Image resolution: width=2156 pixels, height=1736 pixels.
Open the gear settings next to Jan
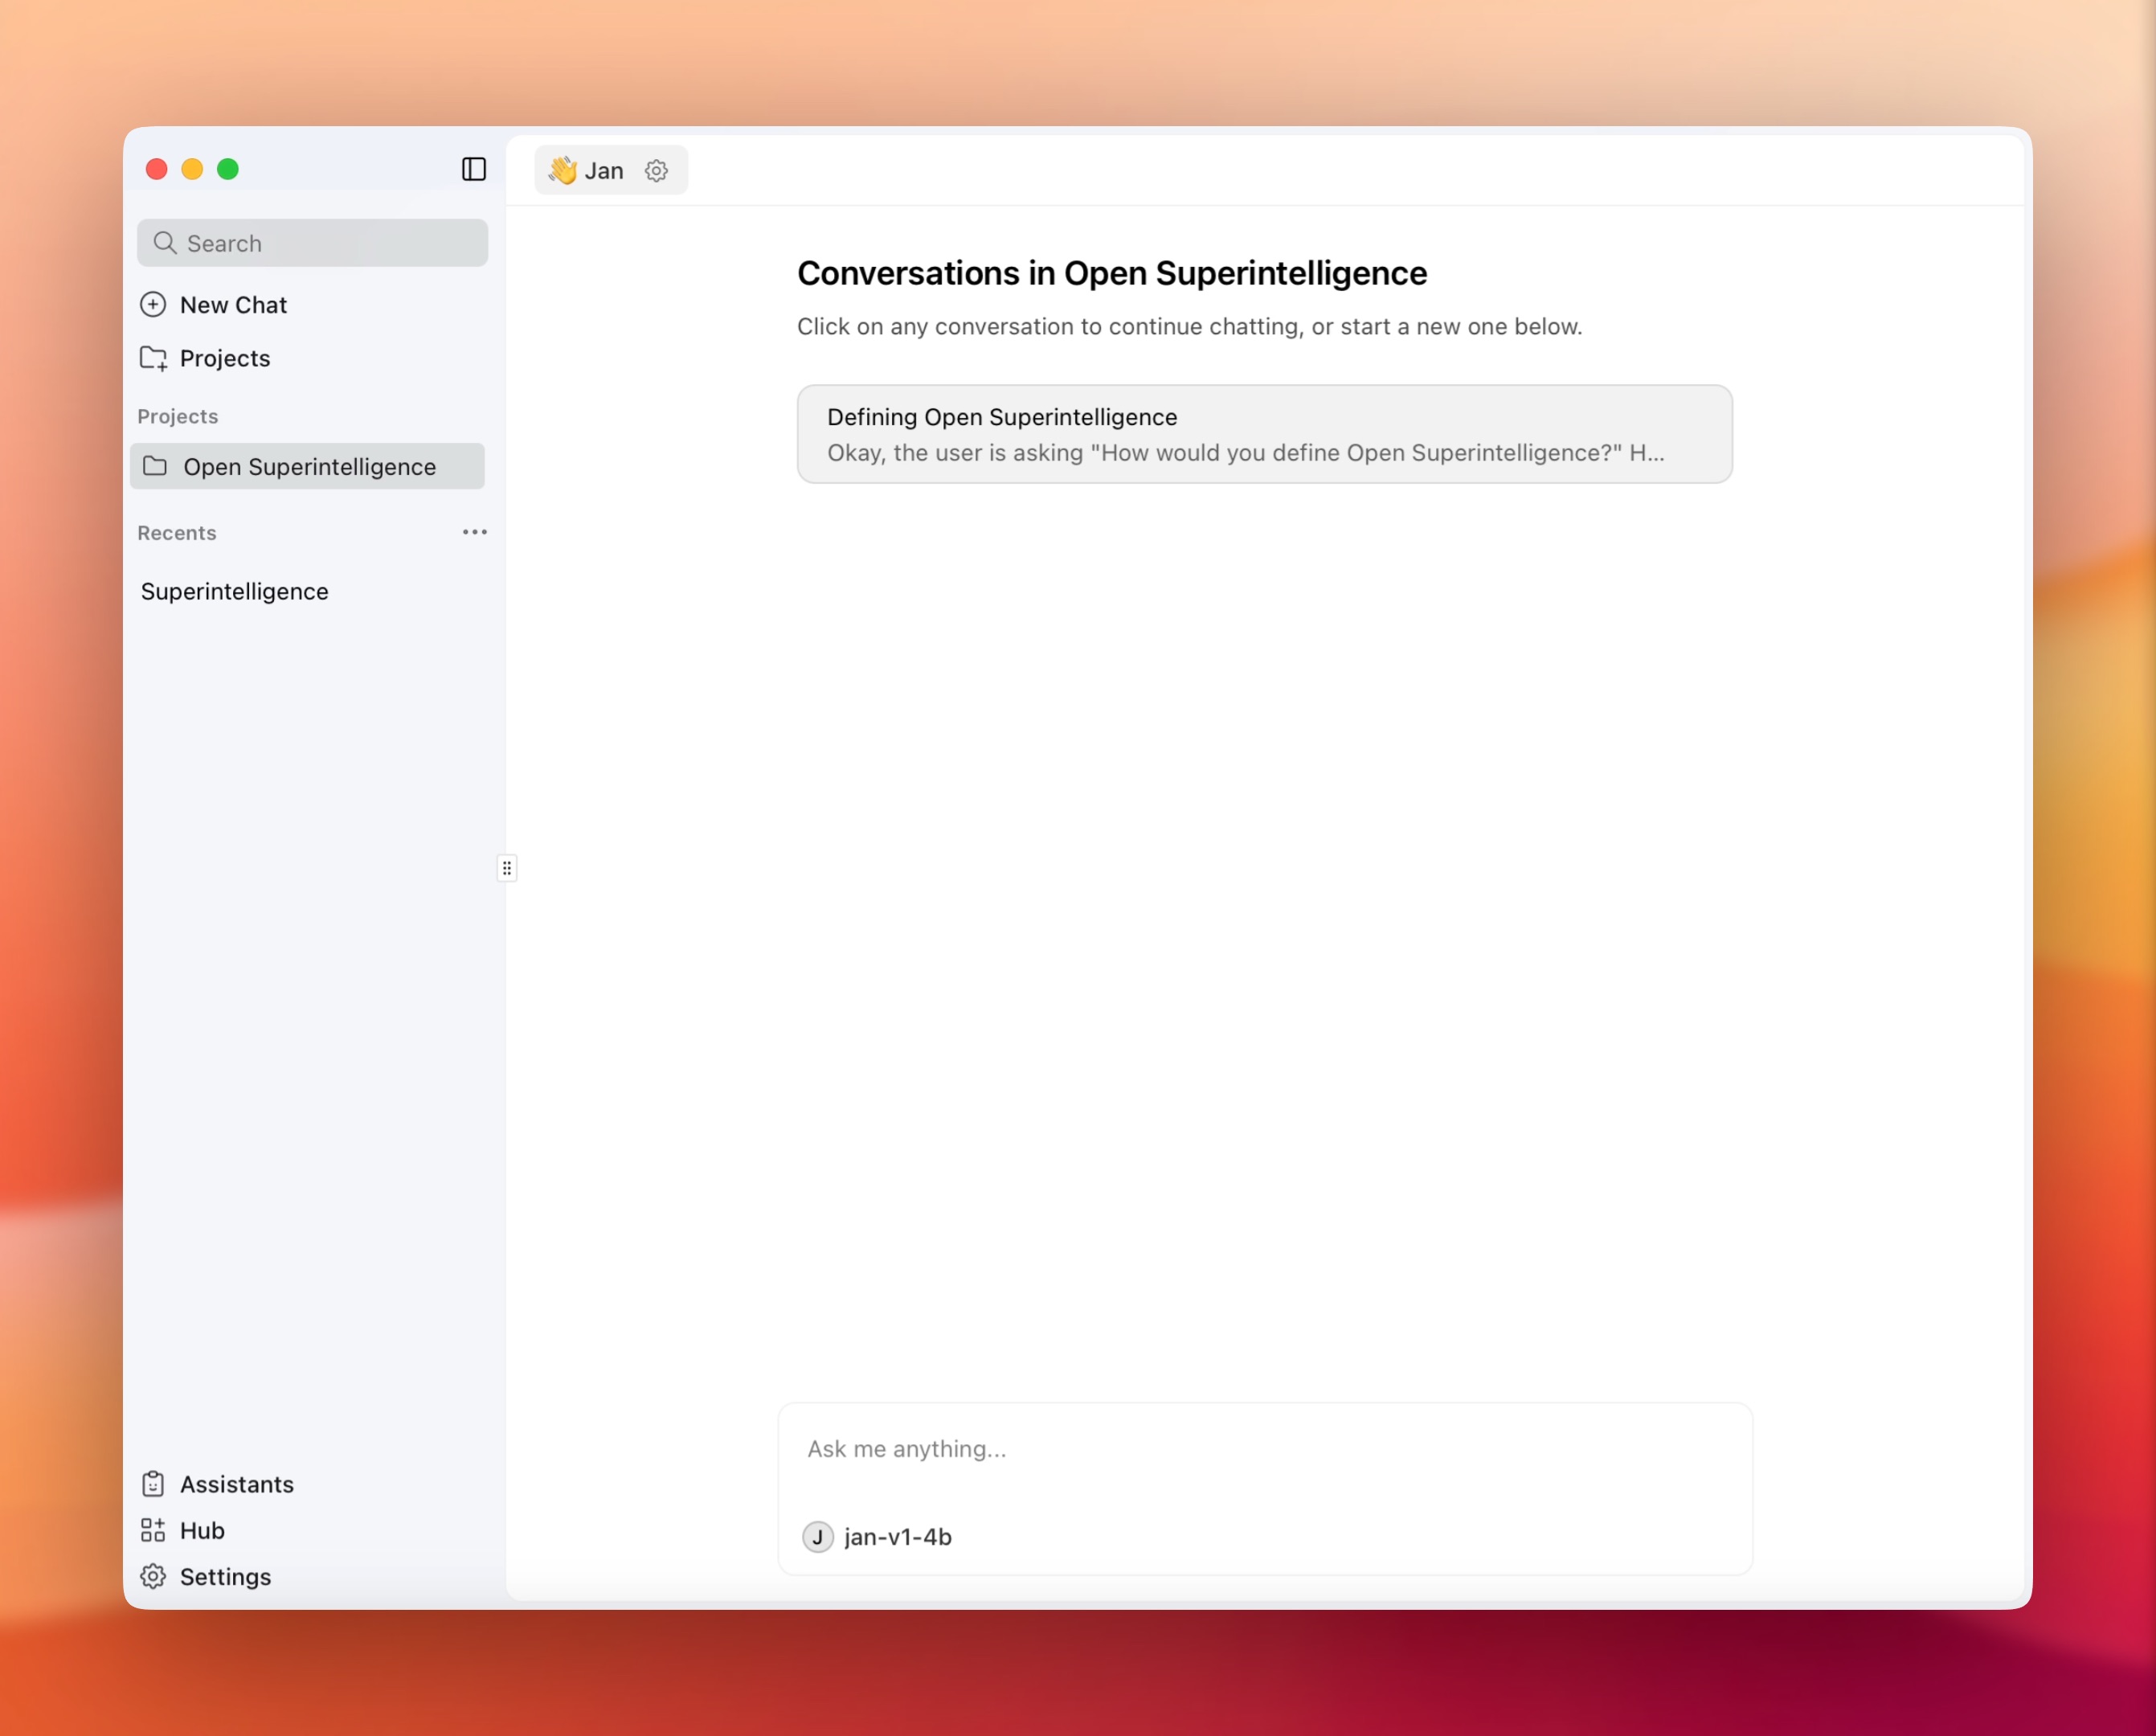pos(656,171)
